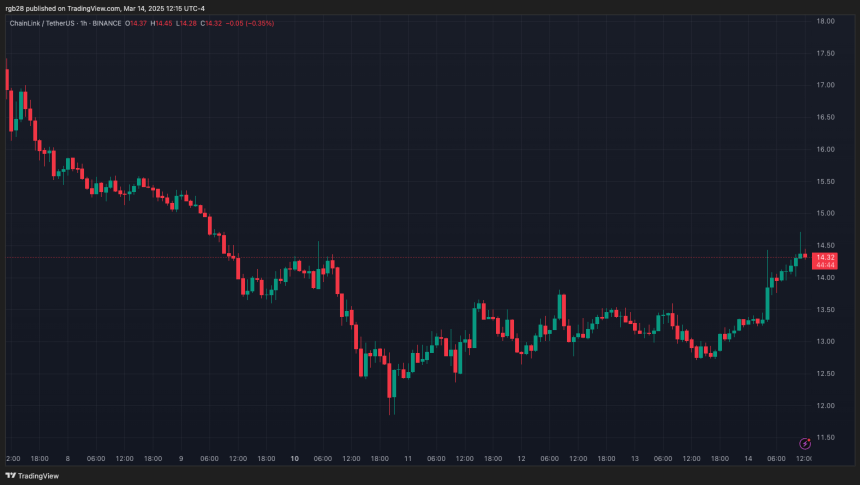Viewport: 860px width, 485px height.
Task: Click the 44:44 candle countdown label
Action: point(826,265)
